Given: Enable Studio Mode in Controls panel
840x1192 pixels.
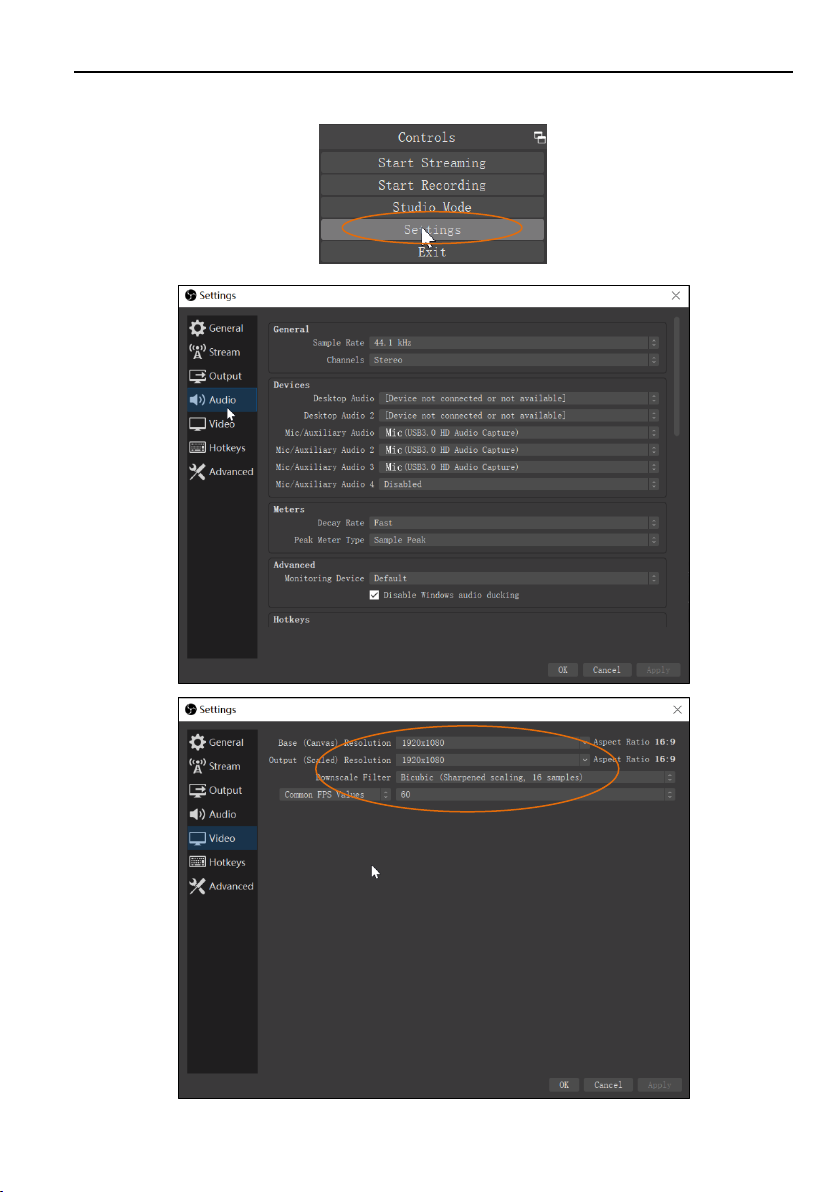Looking at the screenshot, I should (x=432, y=207).
